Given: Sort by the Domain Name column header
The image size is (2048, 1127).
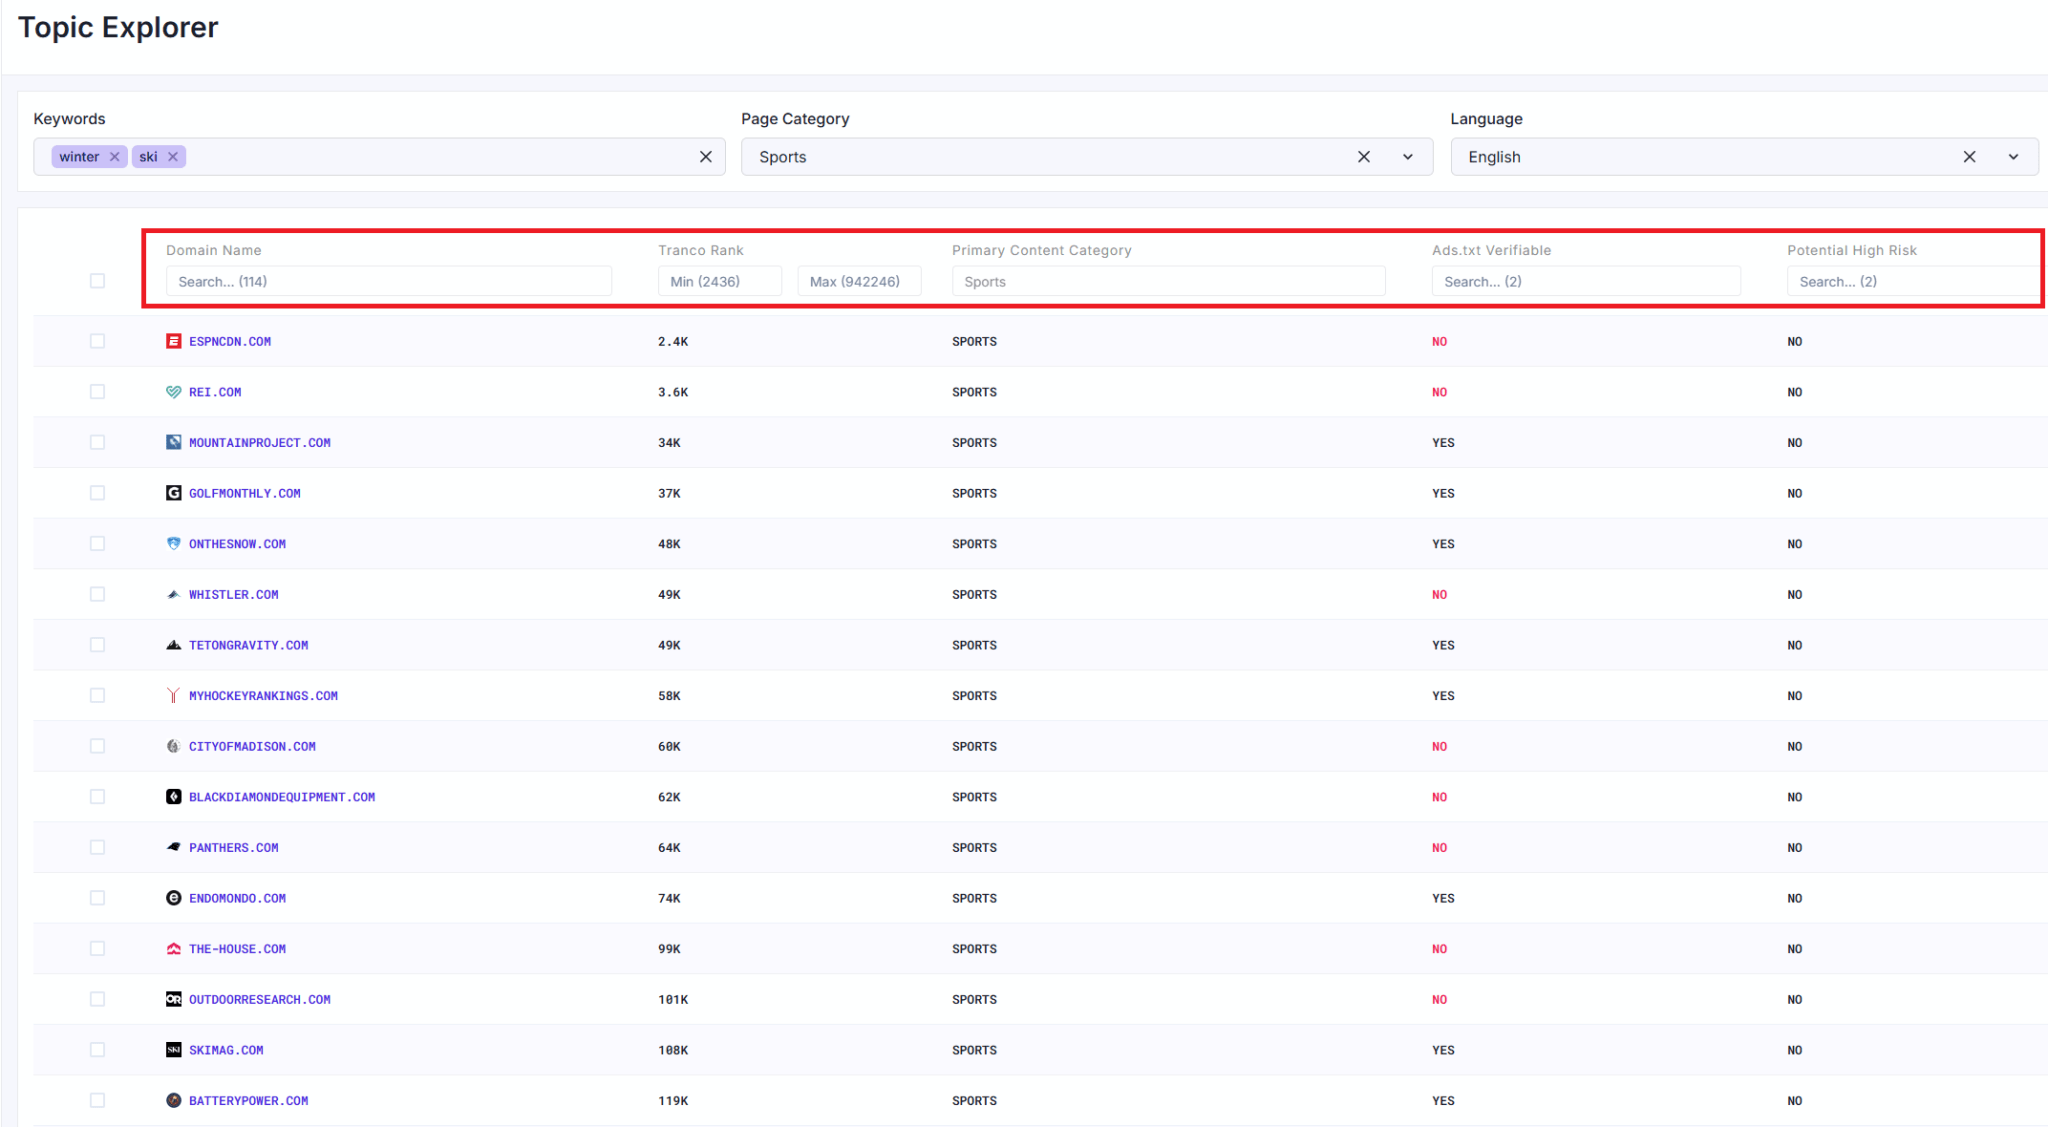Looking at the screenshot, I should [x=214, y=250].
